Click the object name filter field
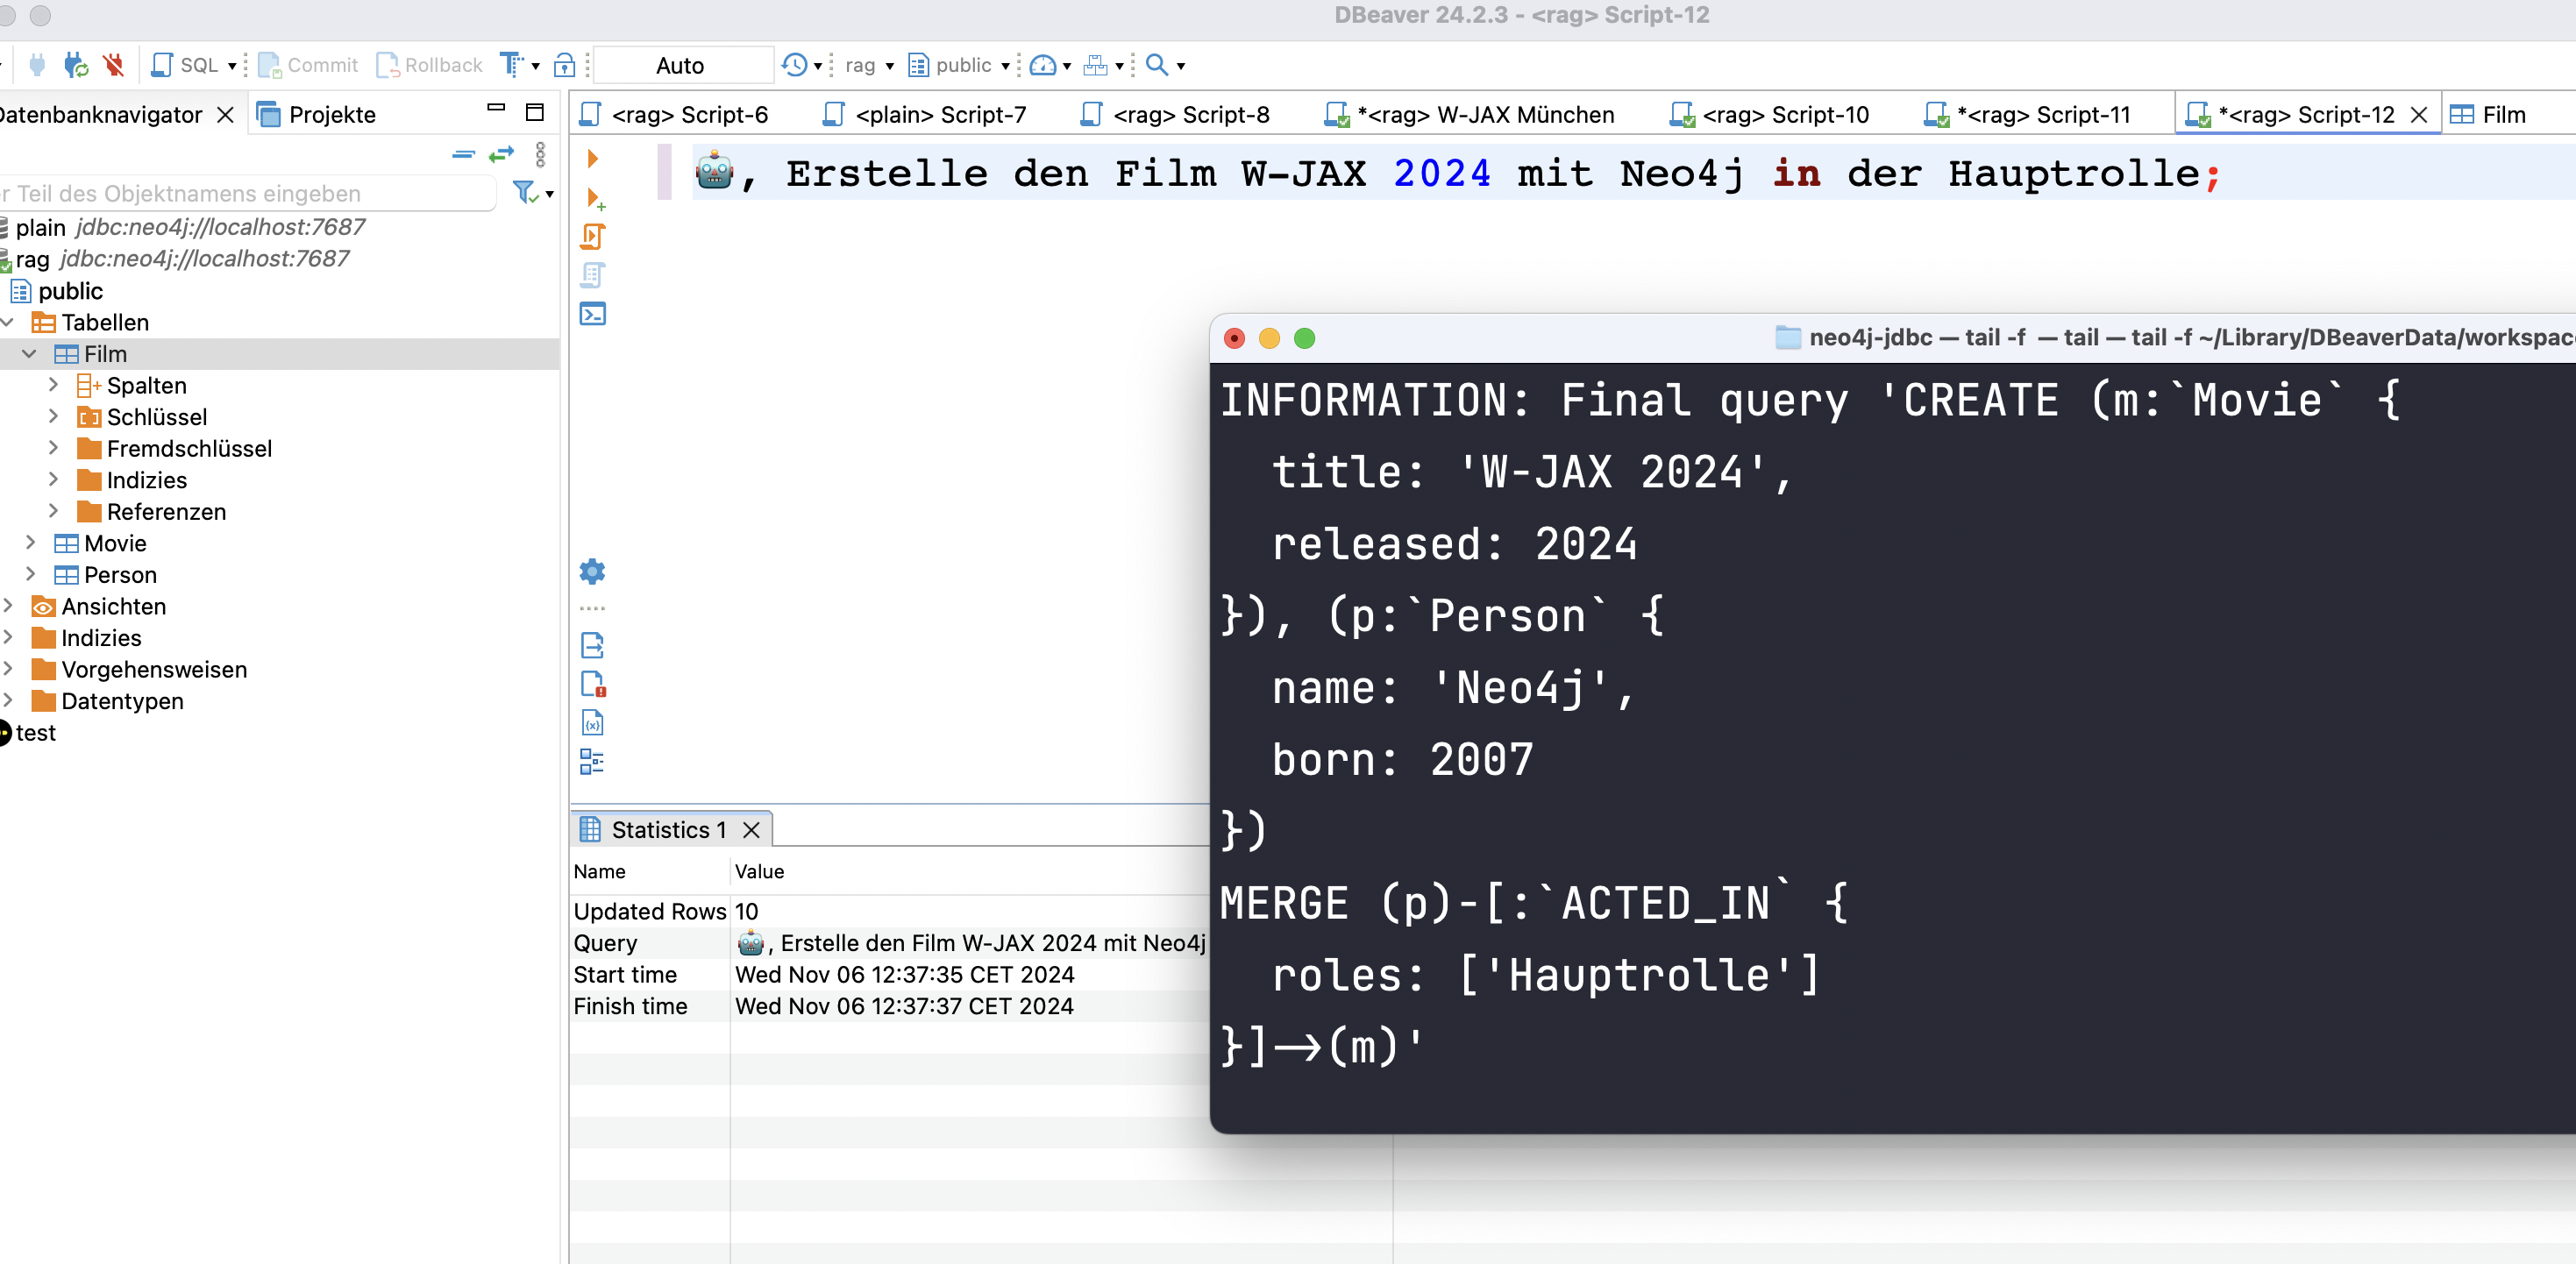This screenshot has height=1264, width=2576. pos(248,193)
